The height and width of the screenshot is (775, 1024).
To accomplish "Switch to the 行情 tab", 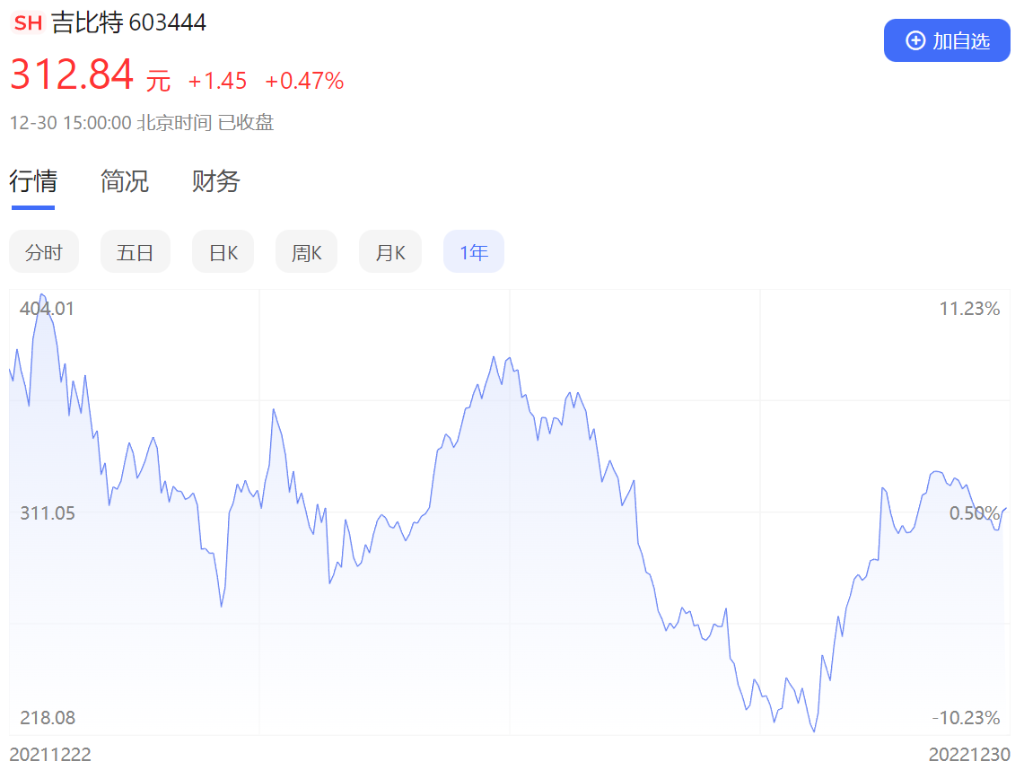I will (33, 182).
